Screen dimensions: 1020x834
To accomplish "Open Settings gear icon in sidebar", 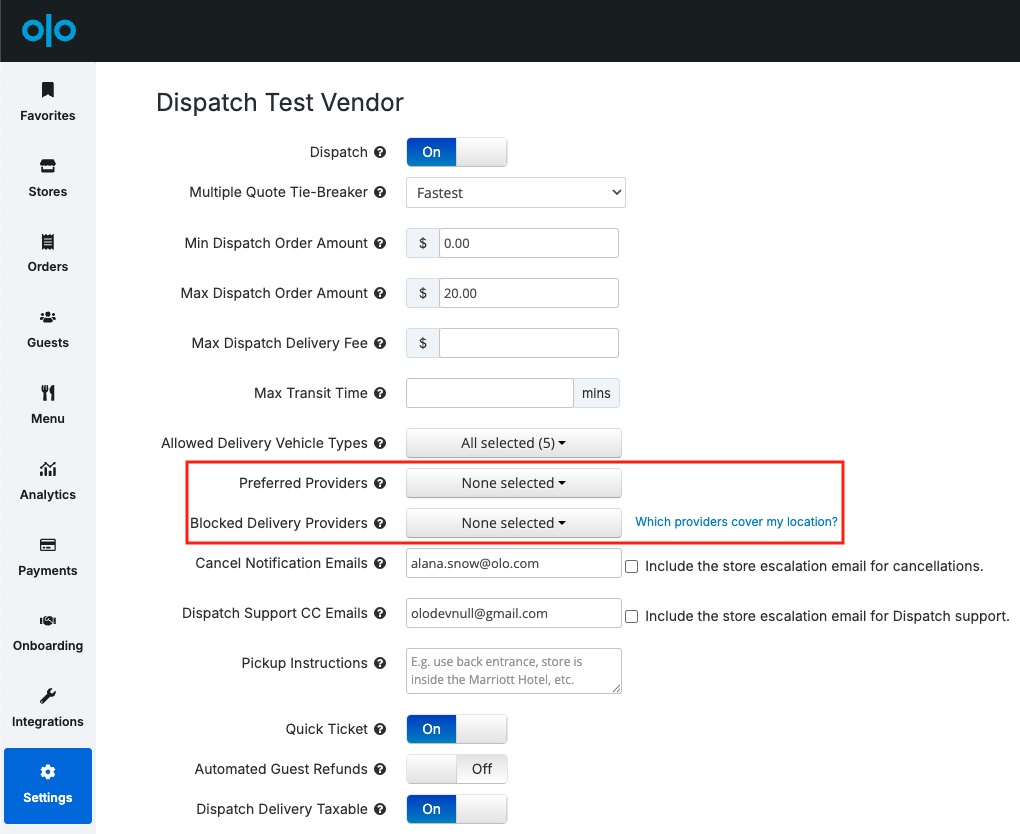I will [47, 772].
